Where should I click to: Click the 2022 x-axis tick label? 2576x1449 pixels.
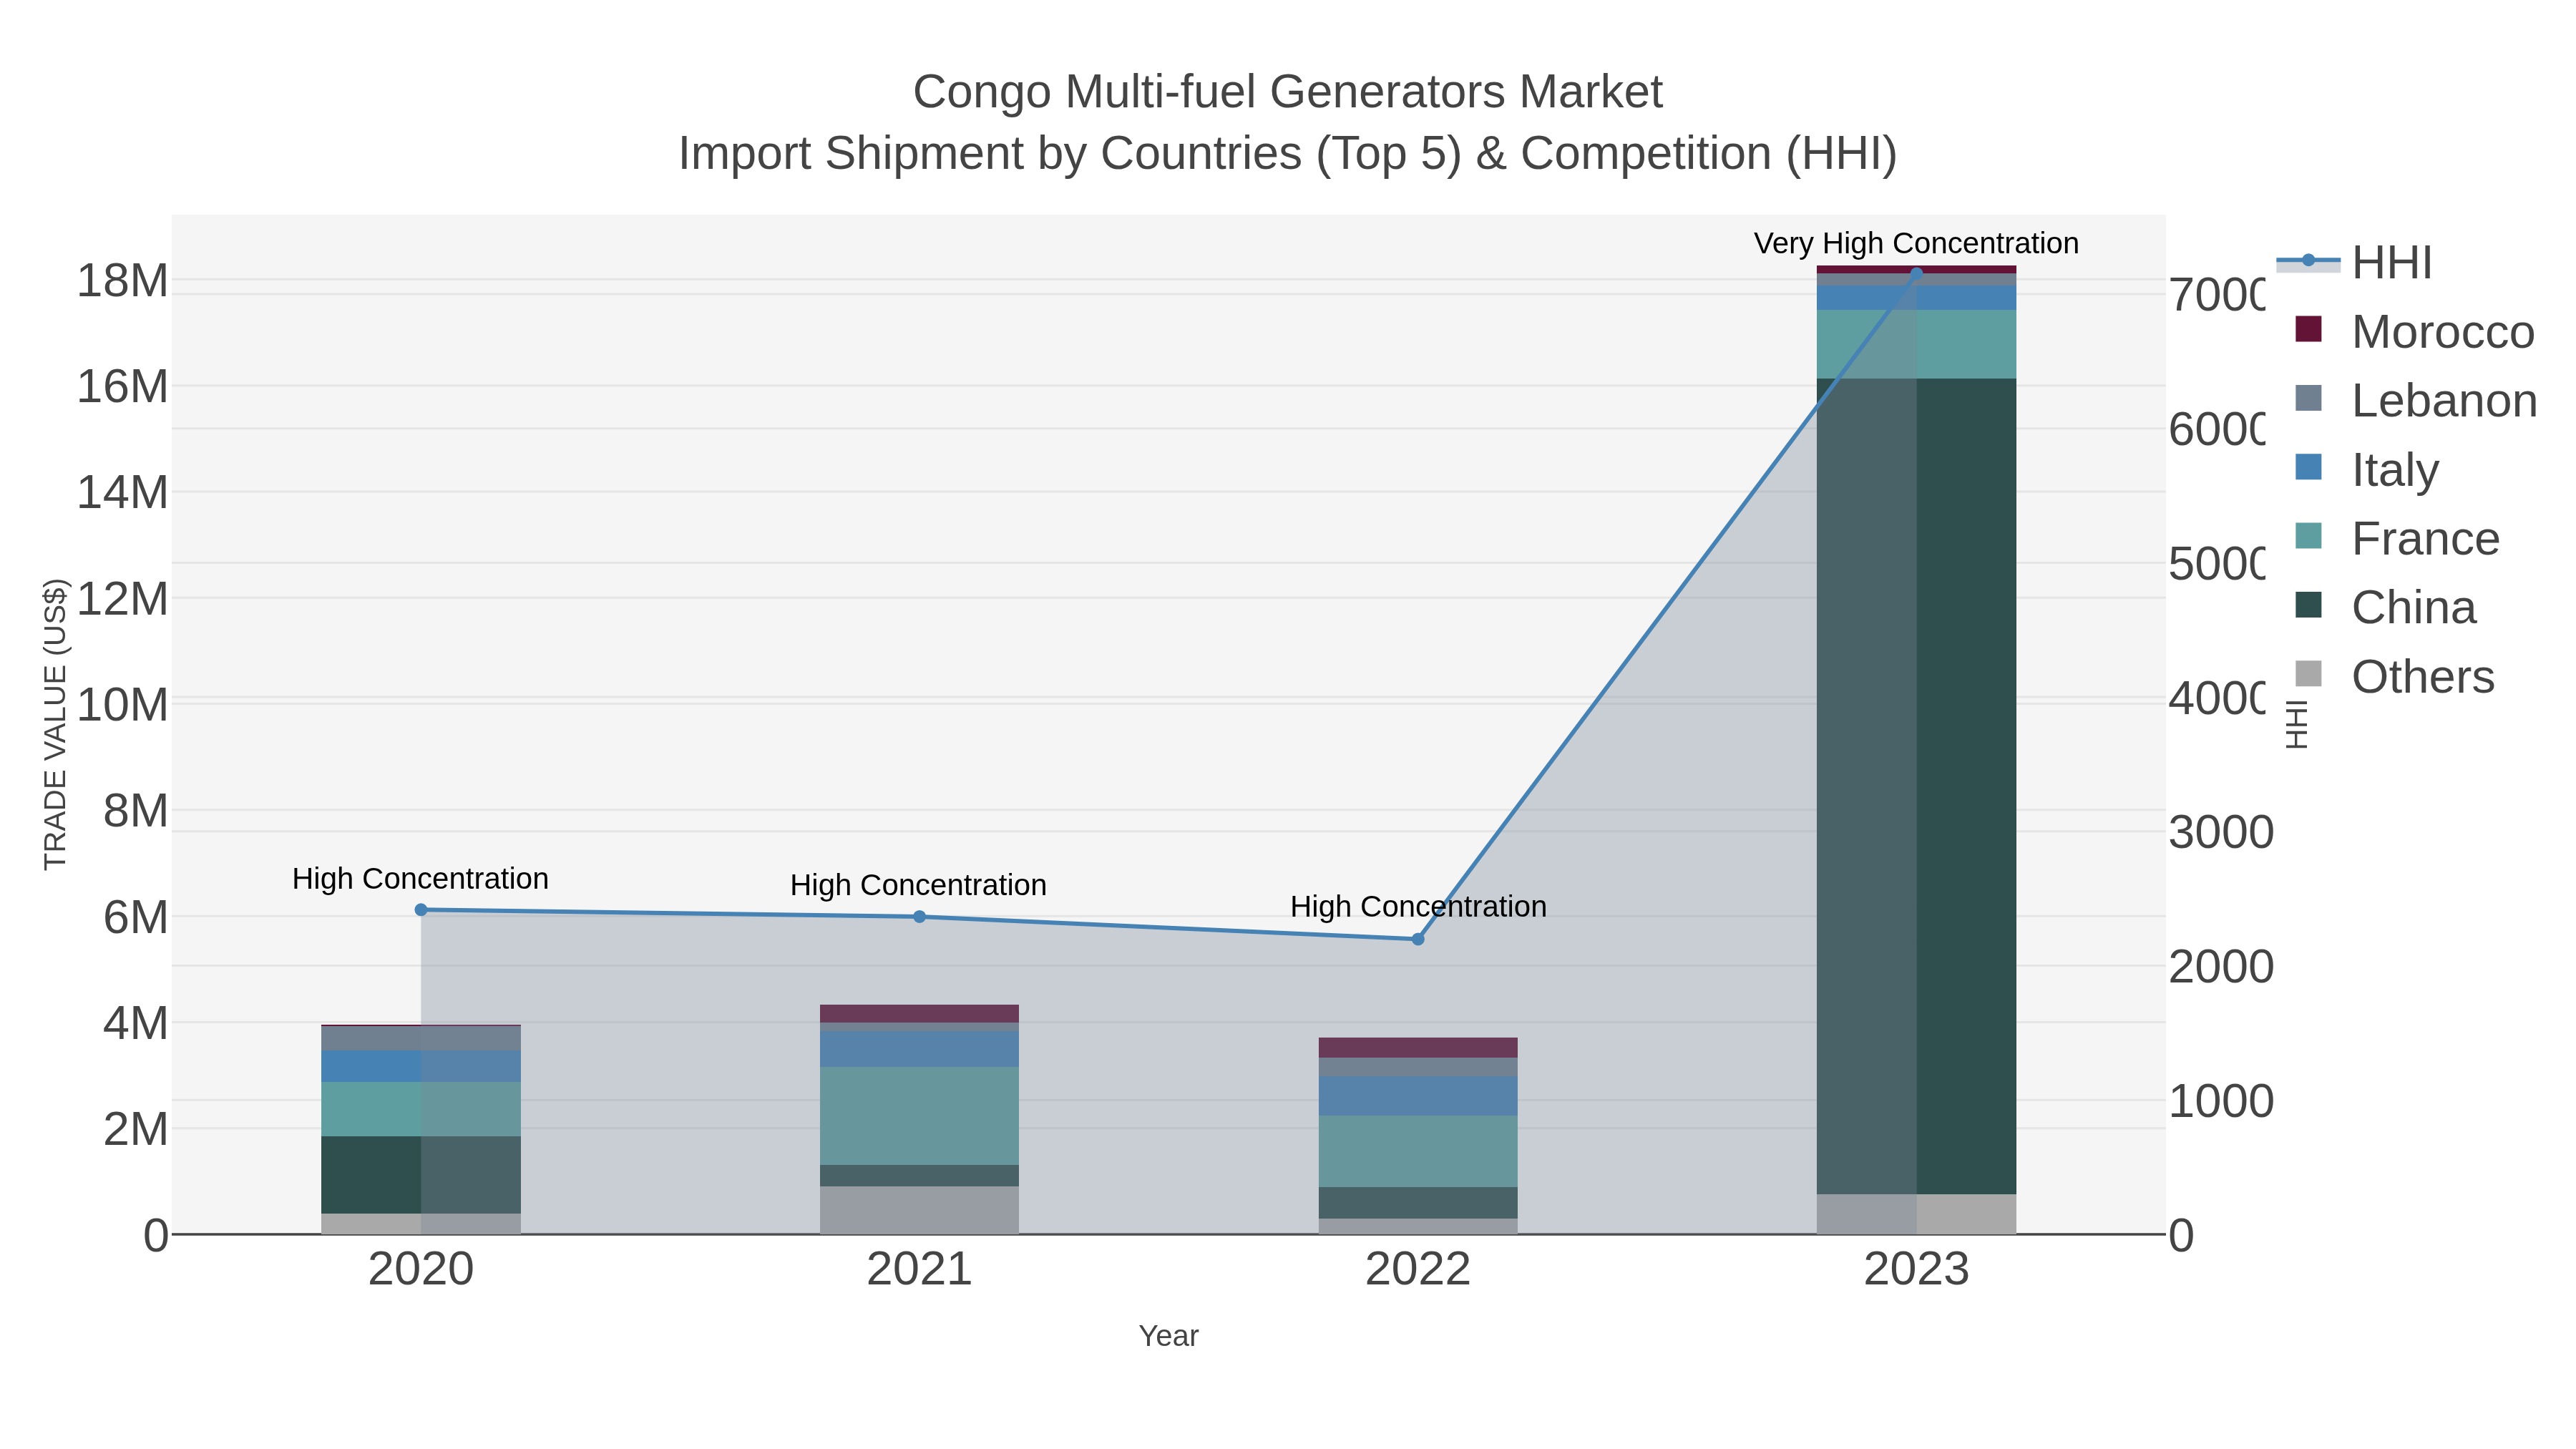(x=1418, y=1270)
